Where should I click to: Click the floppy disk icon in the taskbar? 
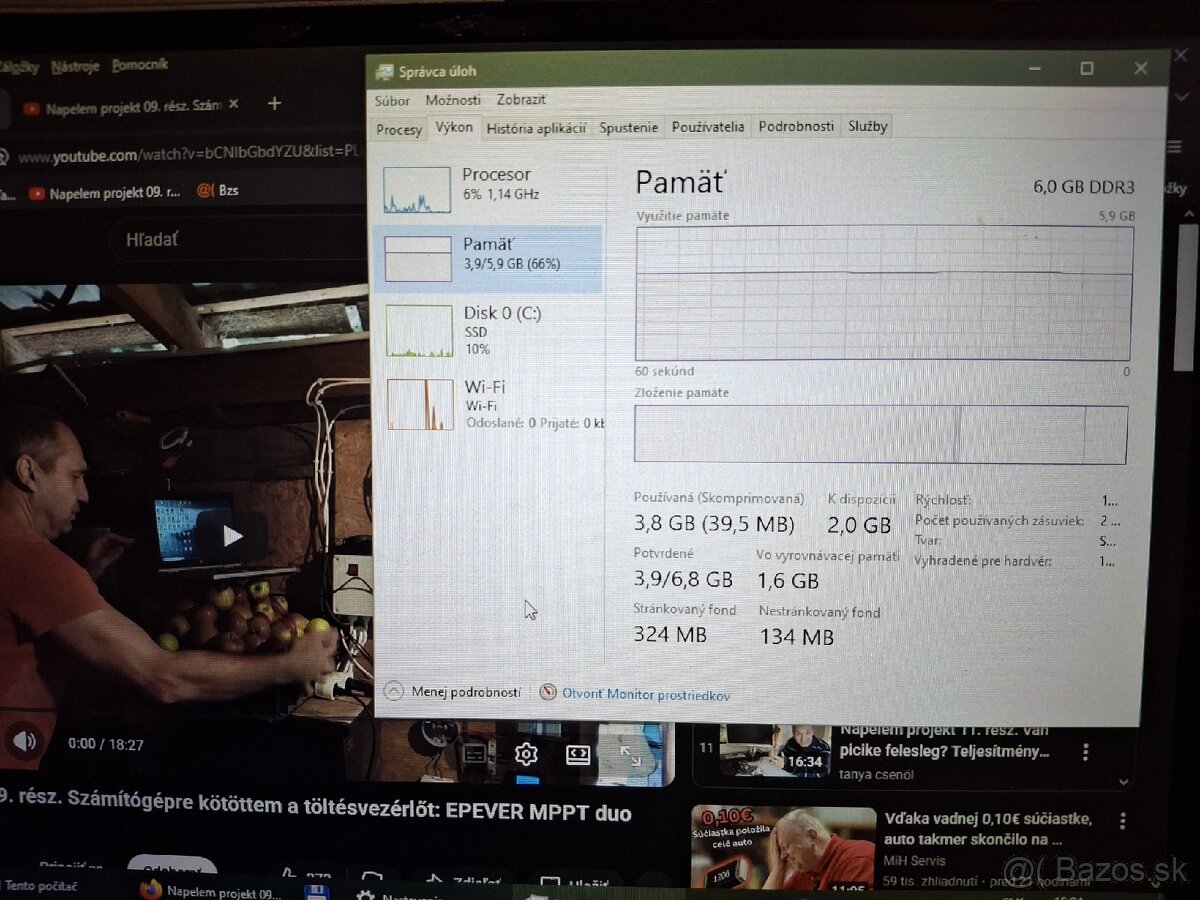tap(317, 891)
